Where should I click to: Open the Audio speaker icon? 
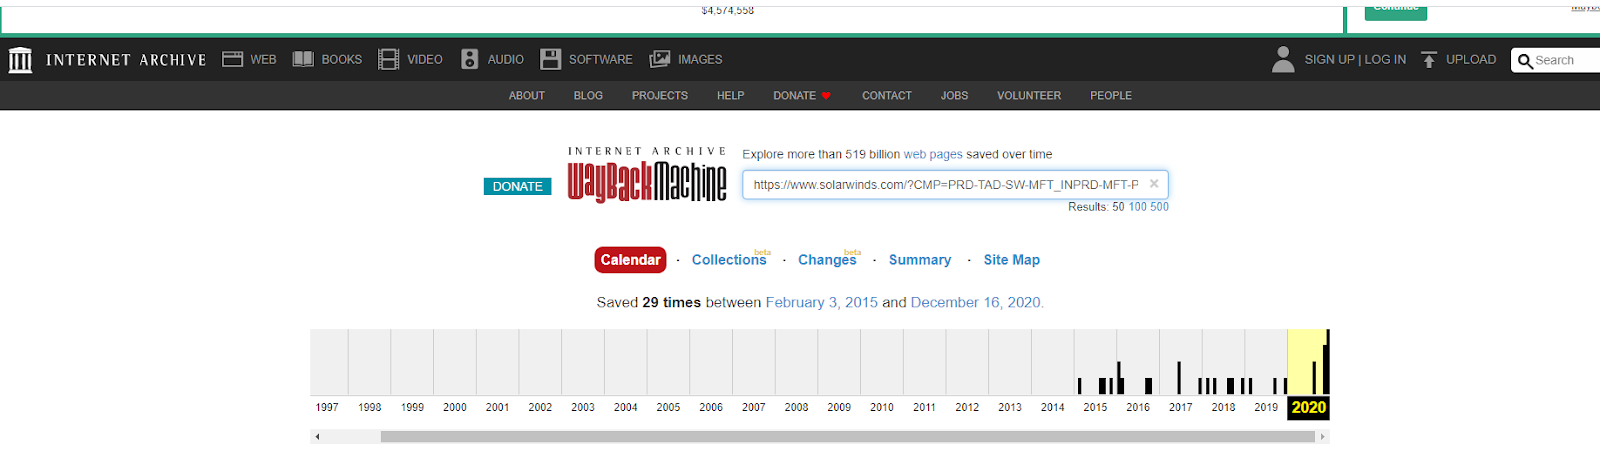470,59
